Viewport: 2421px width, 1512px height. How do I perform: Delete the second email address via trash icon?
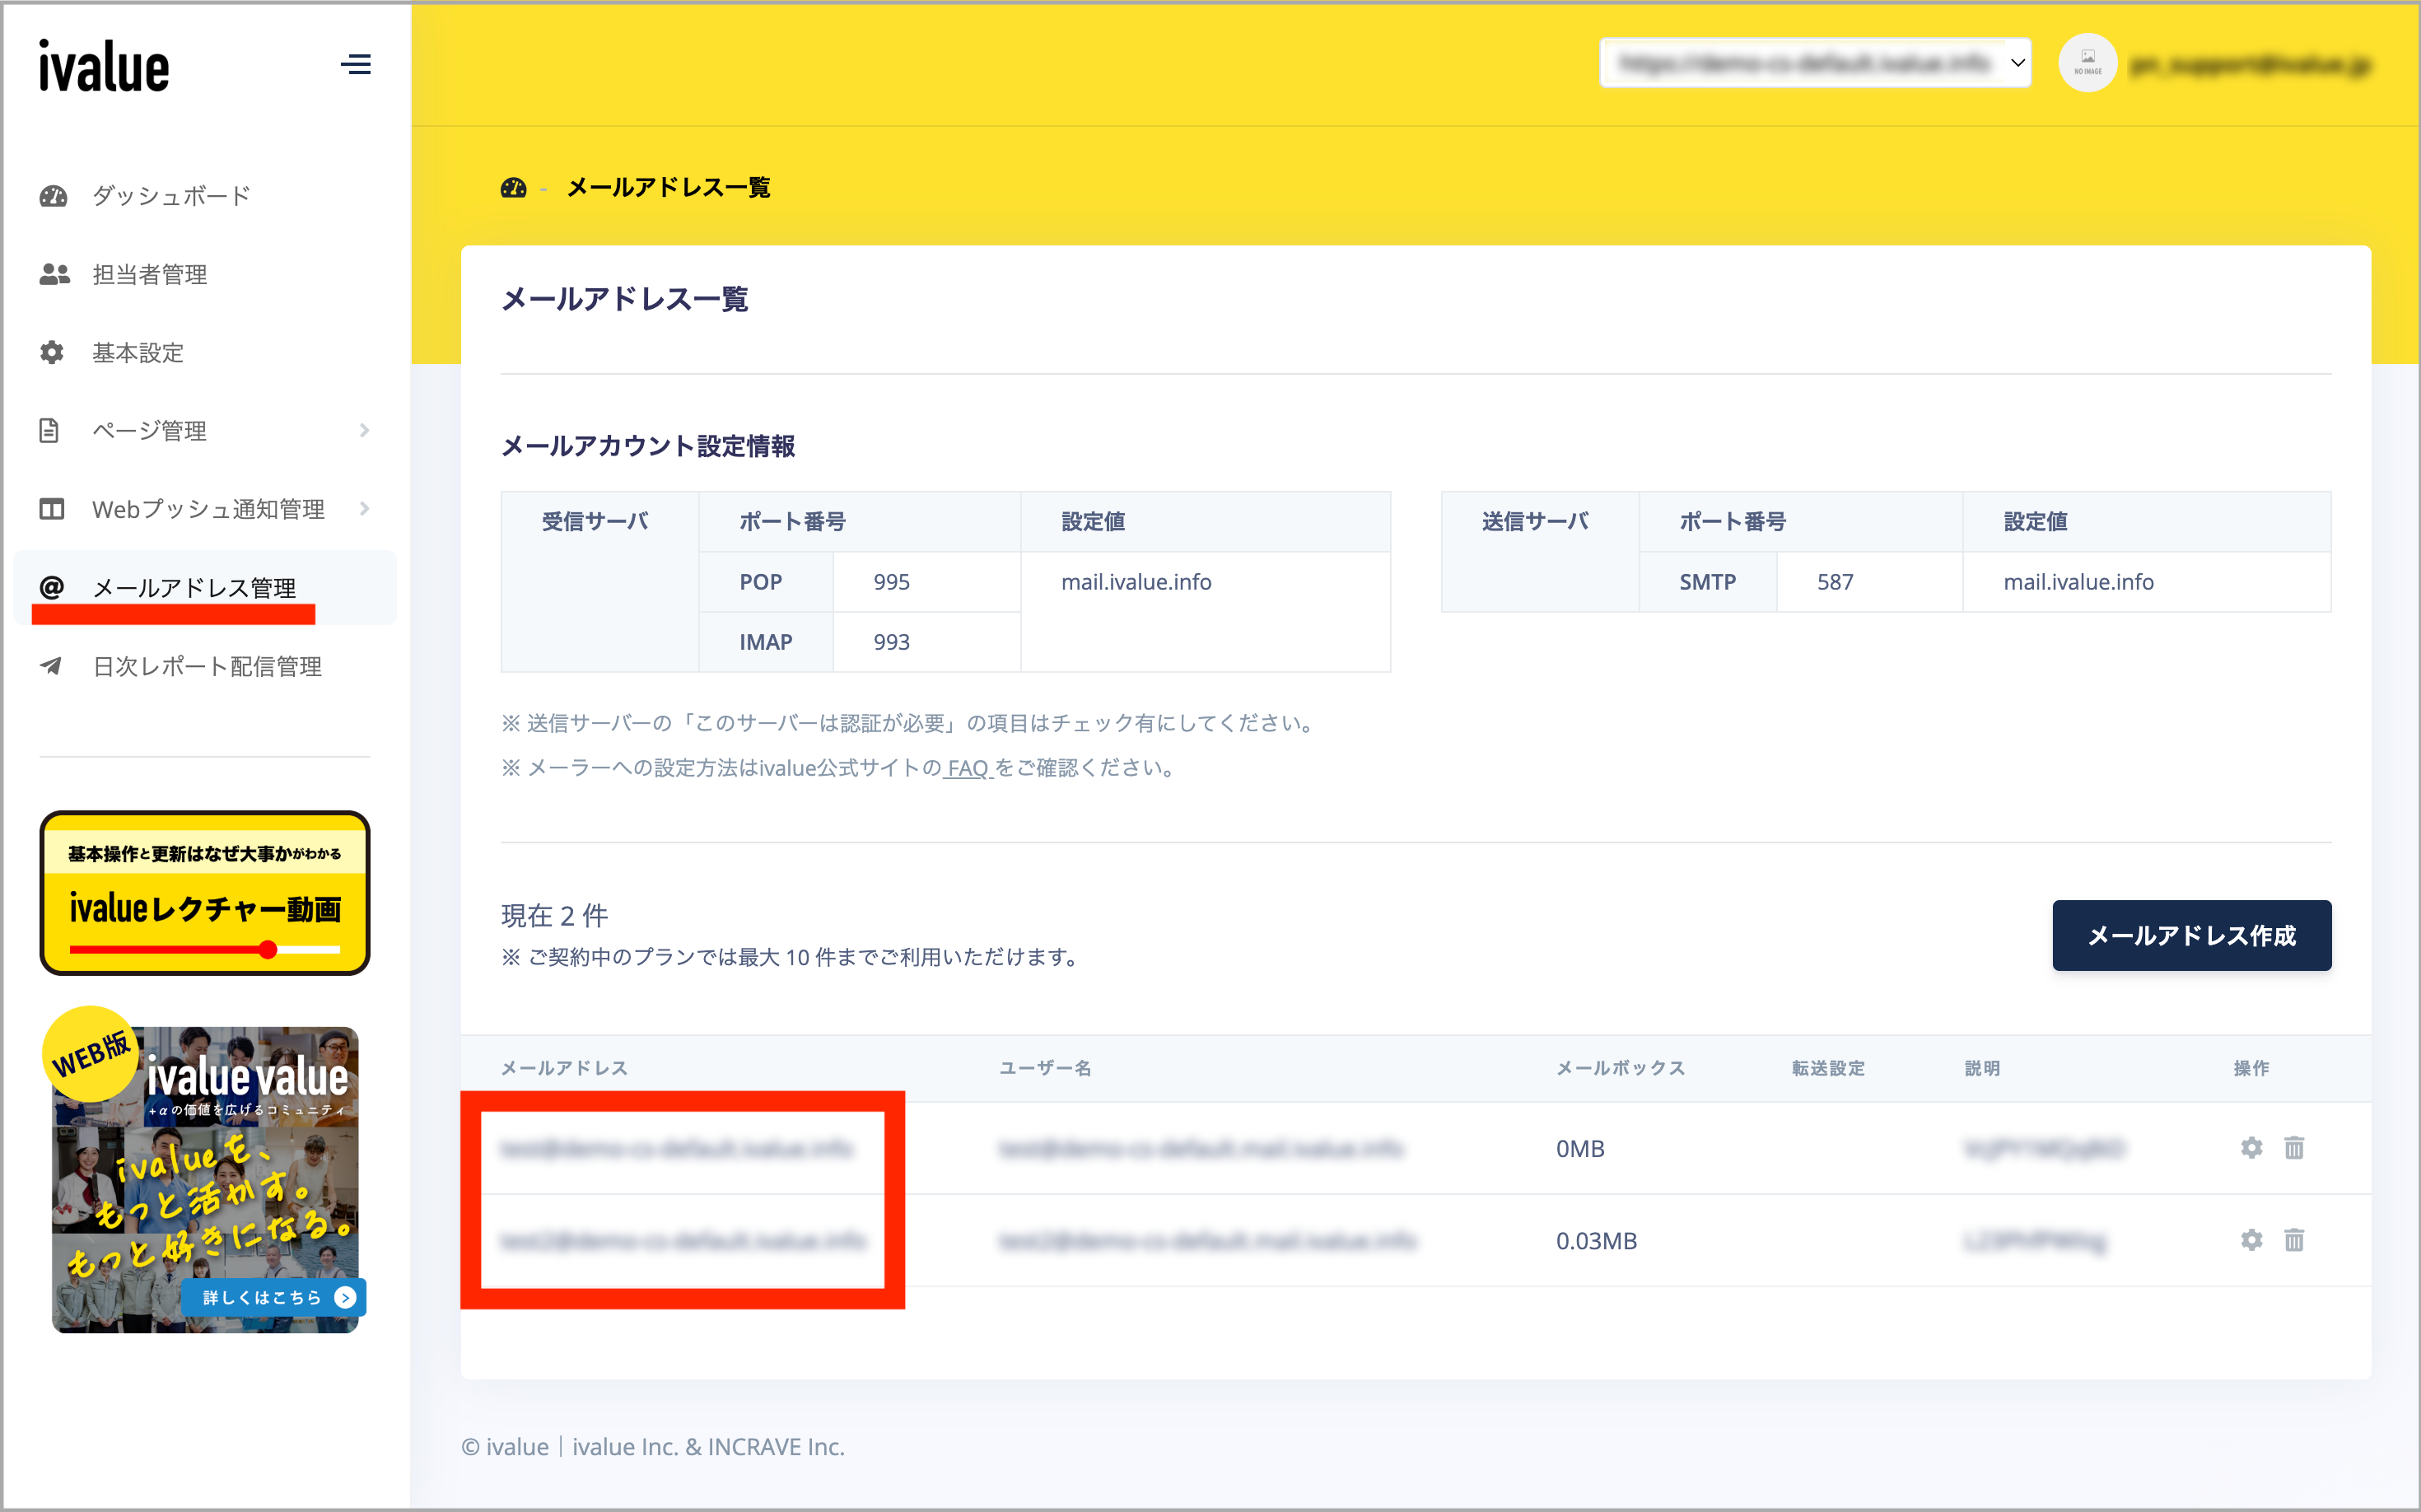2295,1240
